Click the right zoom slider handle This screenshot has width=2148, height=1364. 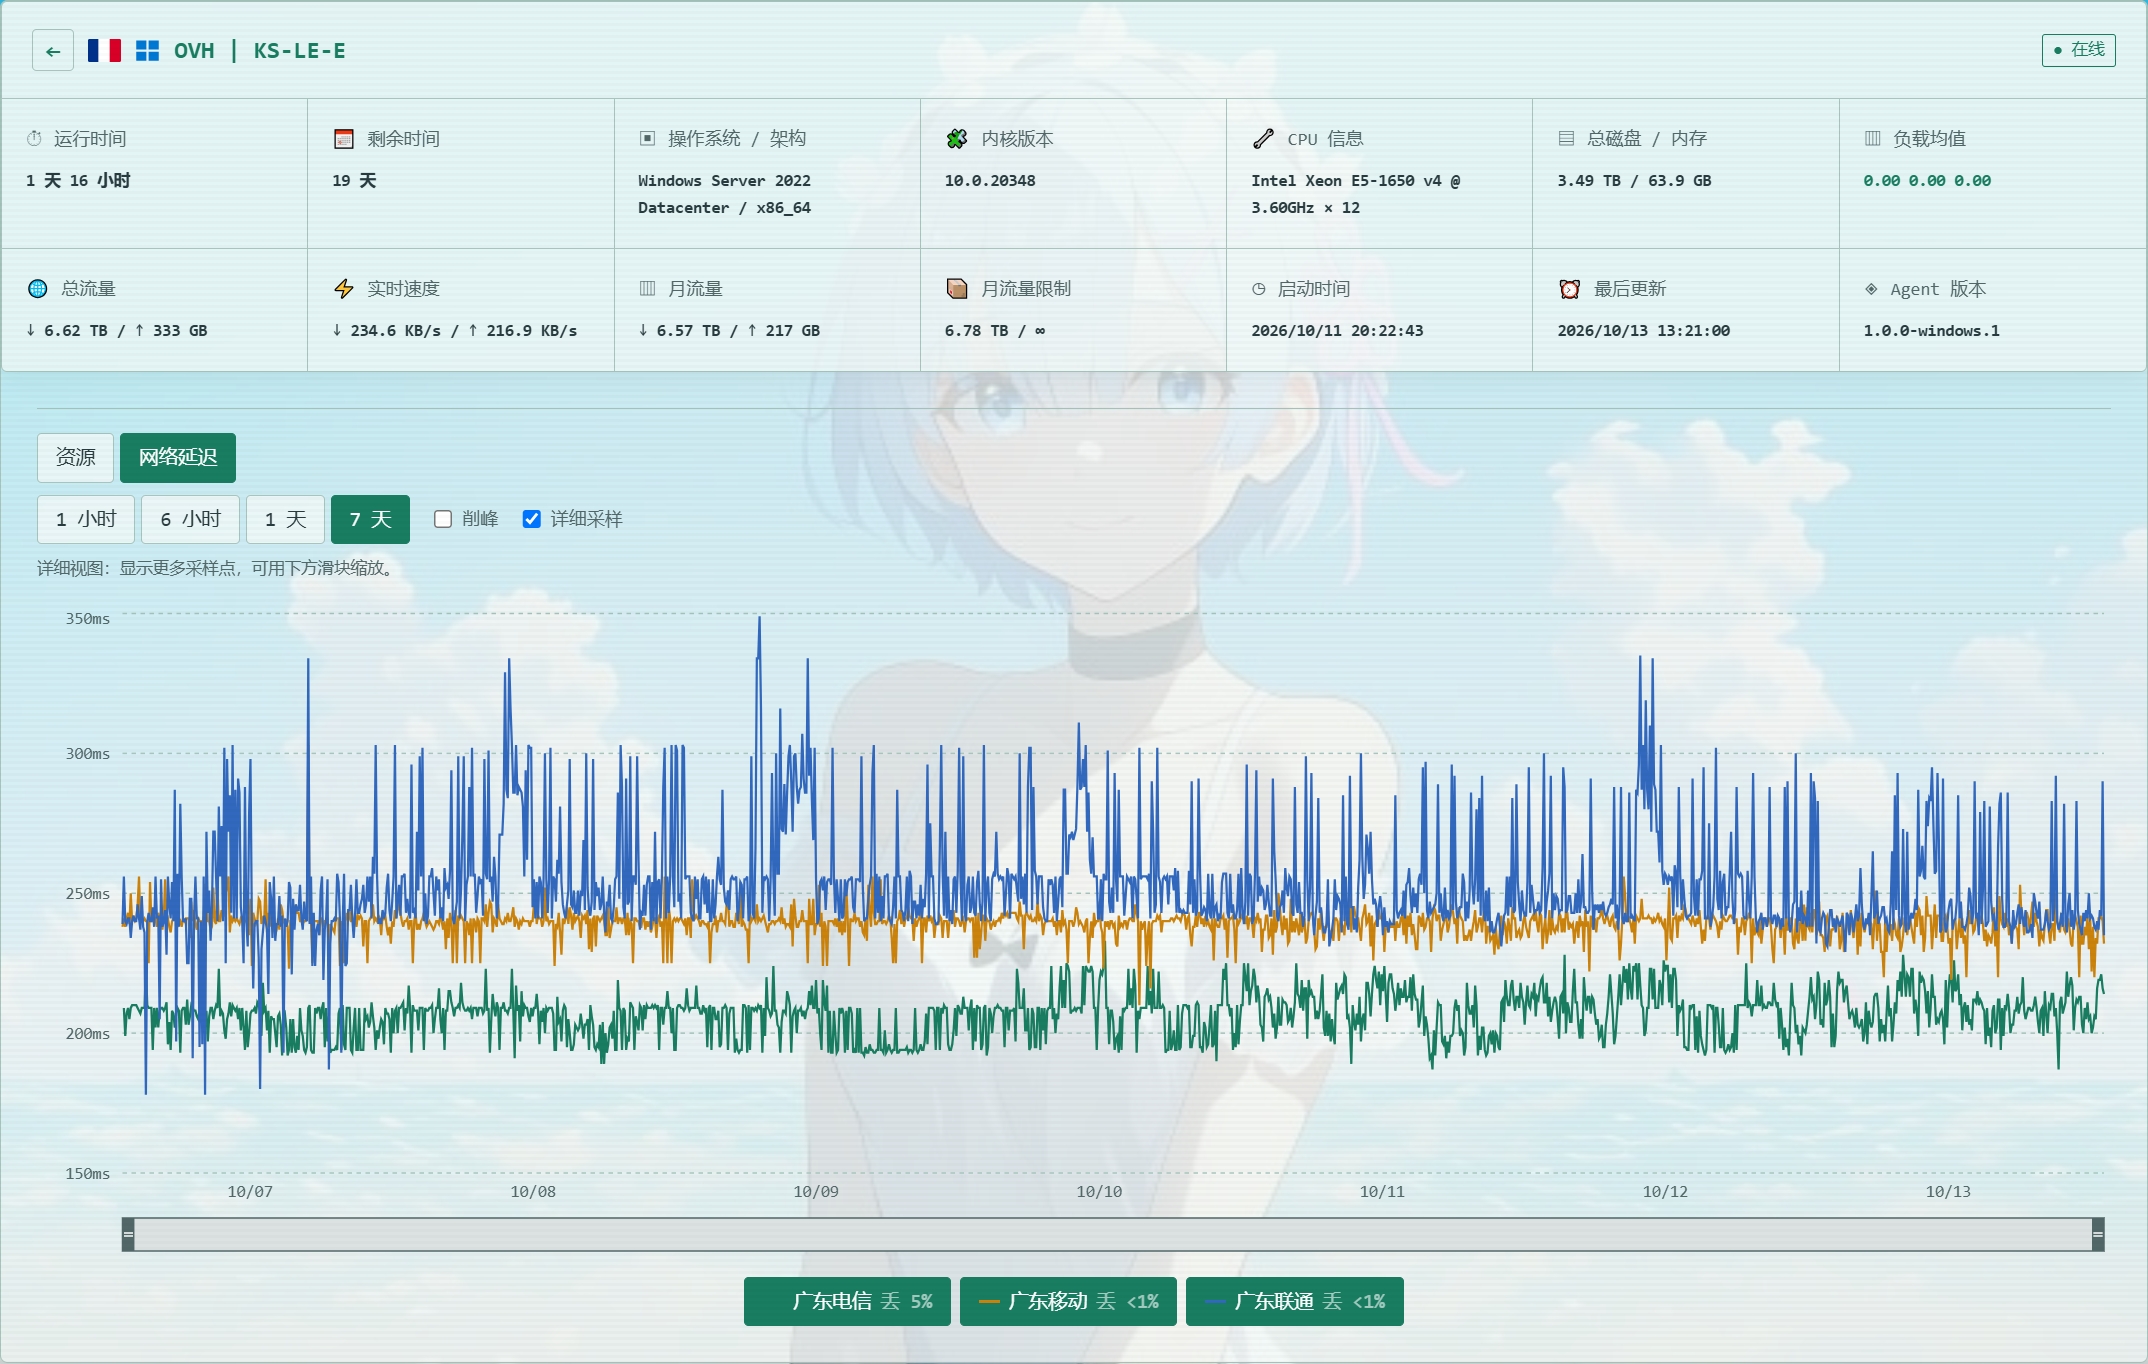(x=2098, y=1235)
